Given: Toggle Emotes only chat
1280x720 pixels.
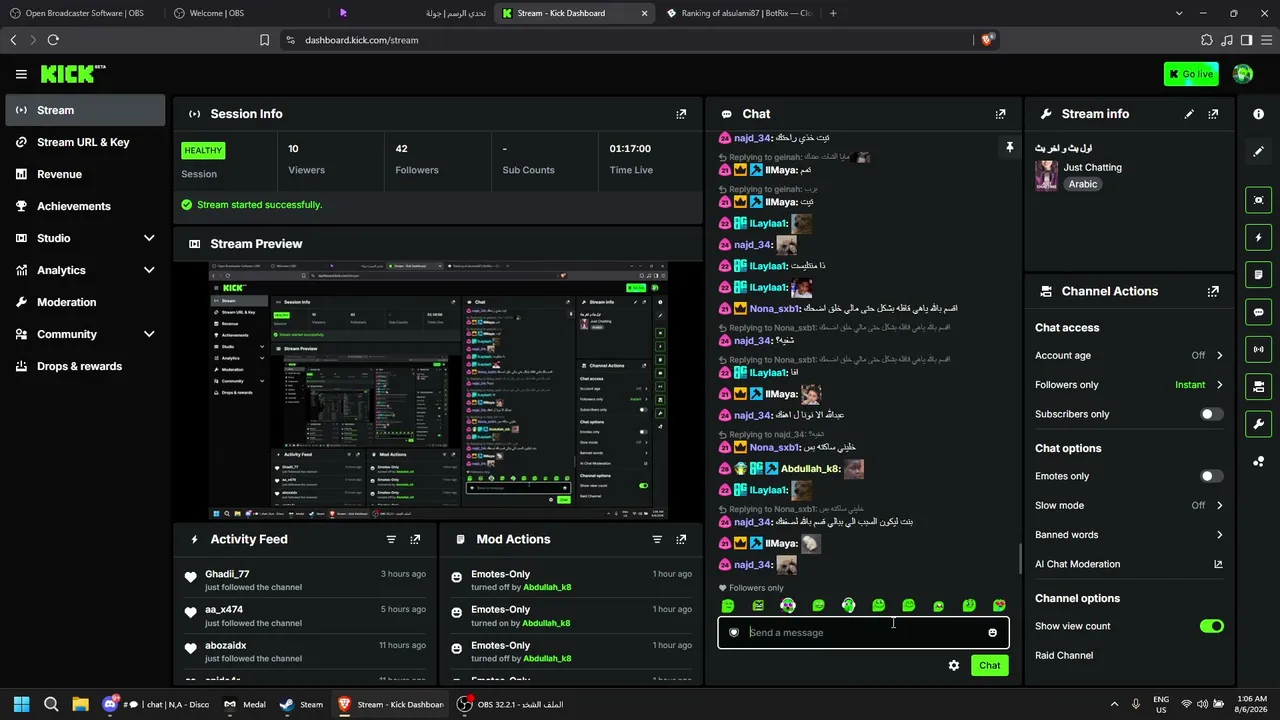Looking at the screenshot, I should [1211, 476].
